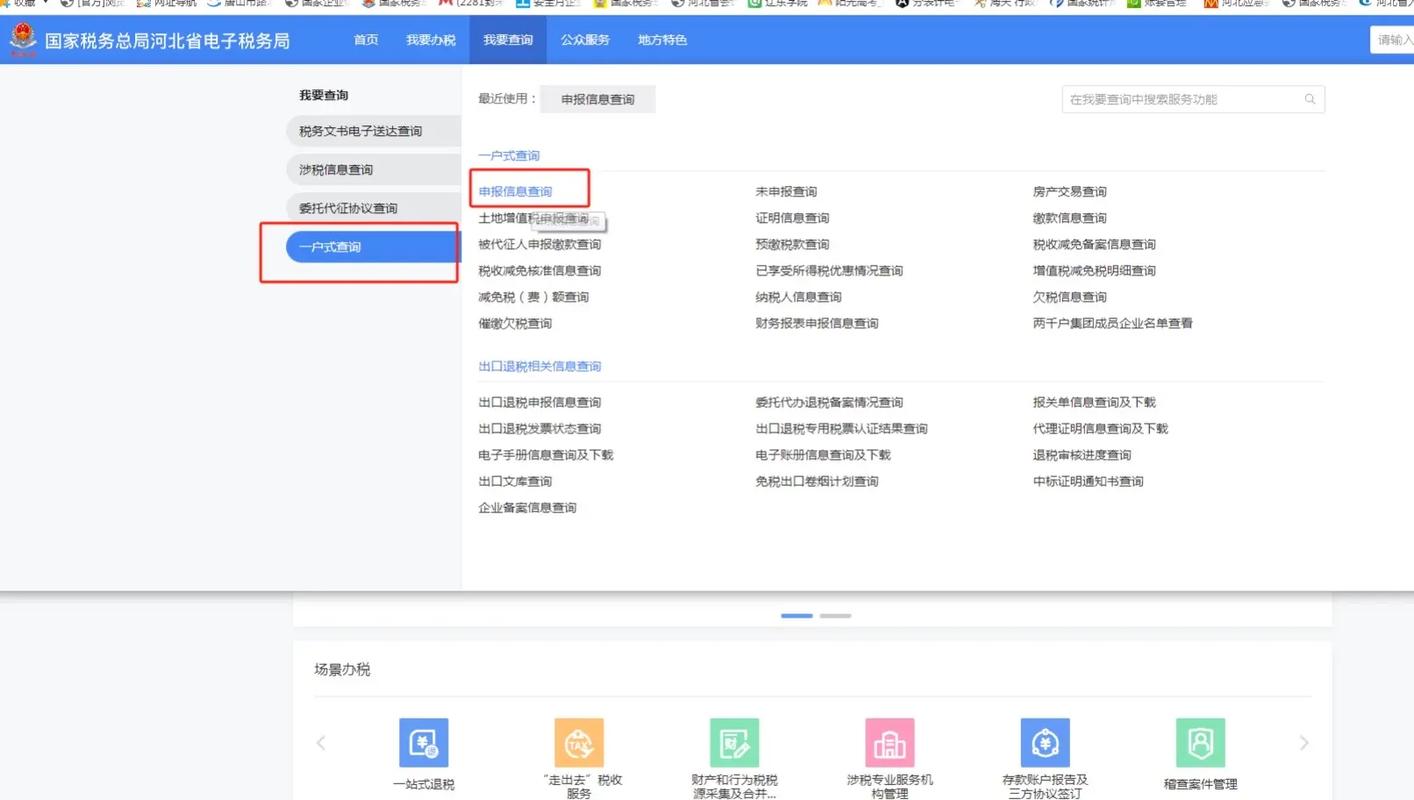The height and width of the screenshot is (800, 1414).
Task: Collapse back using the carousel left arrow
Action: click(321, 743)
